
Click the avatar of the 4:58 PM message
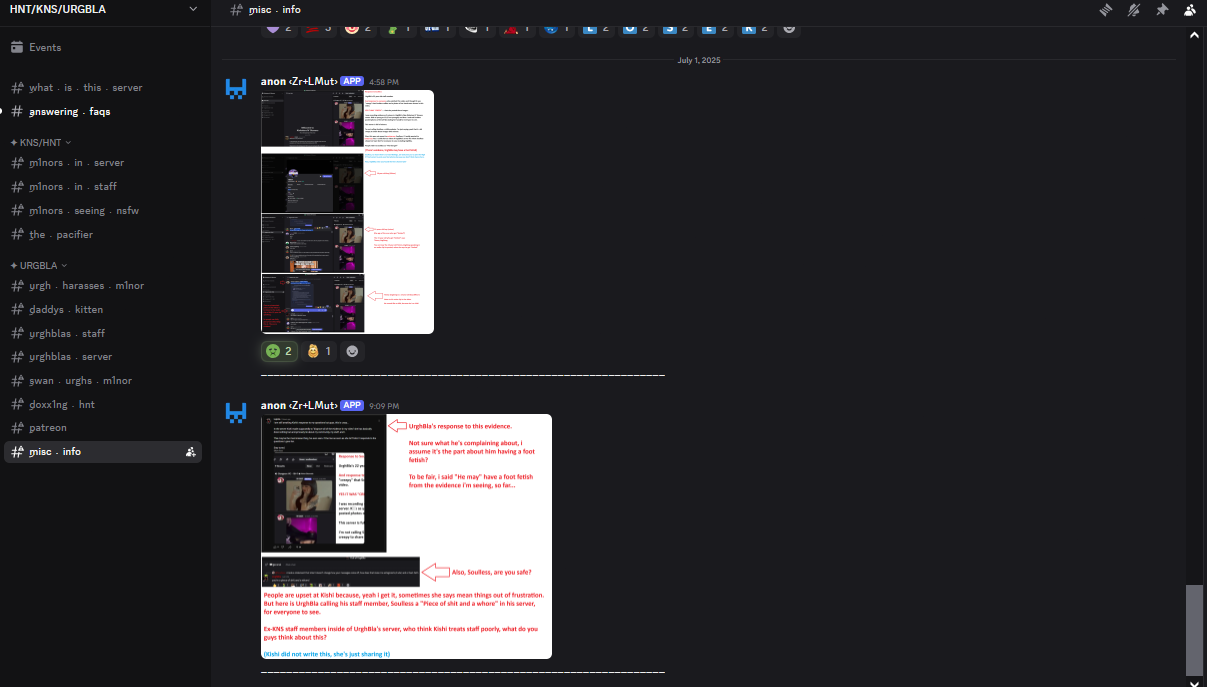[x=236, y=88]
